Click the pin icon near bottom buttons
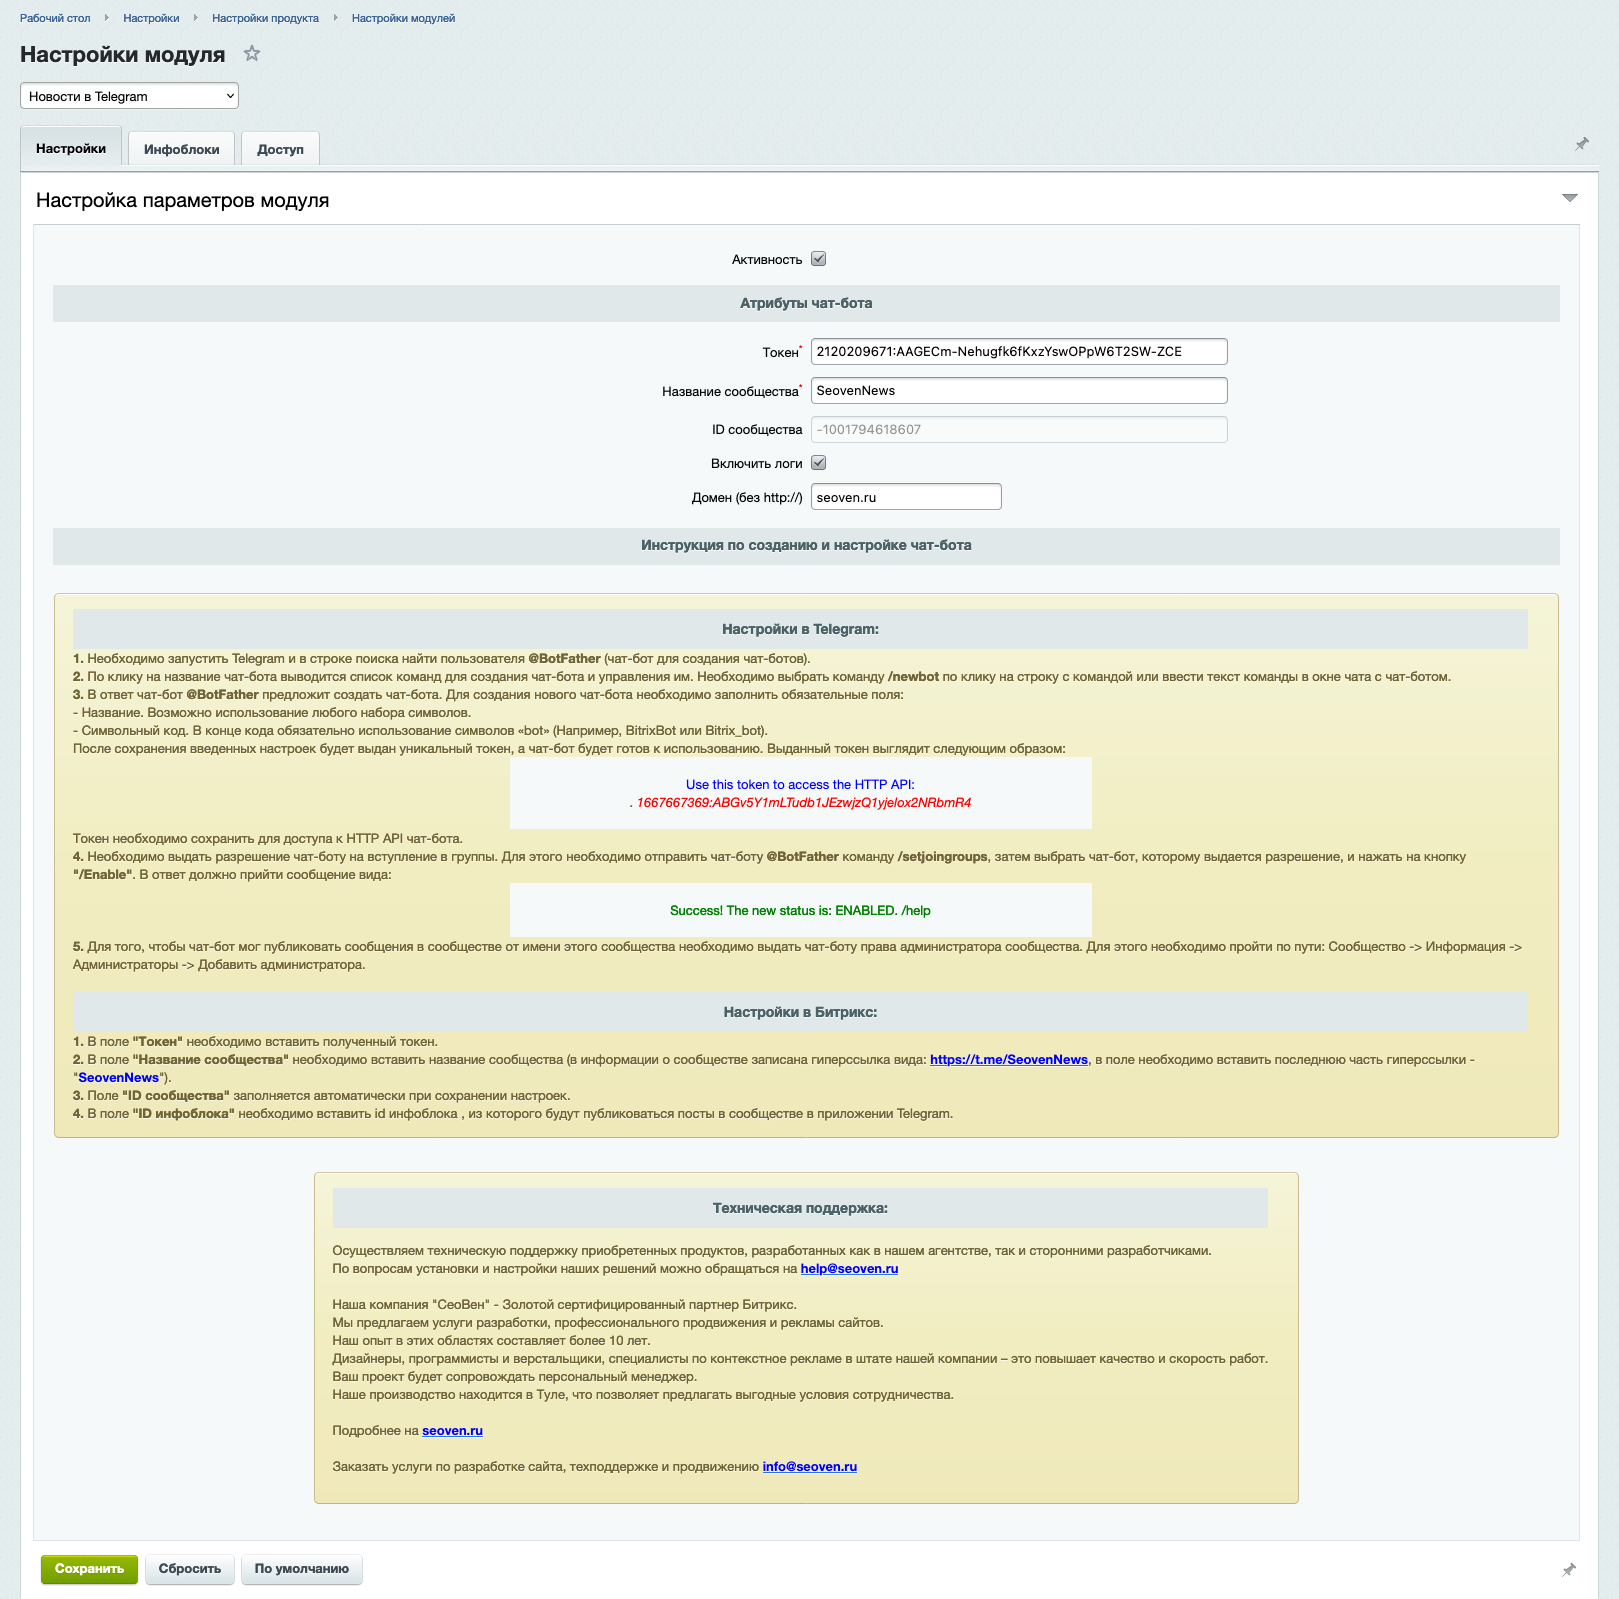1619x1599 pixels. 1568,1570
